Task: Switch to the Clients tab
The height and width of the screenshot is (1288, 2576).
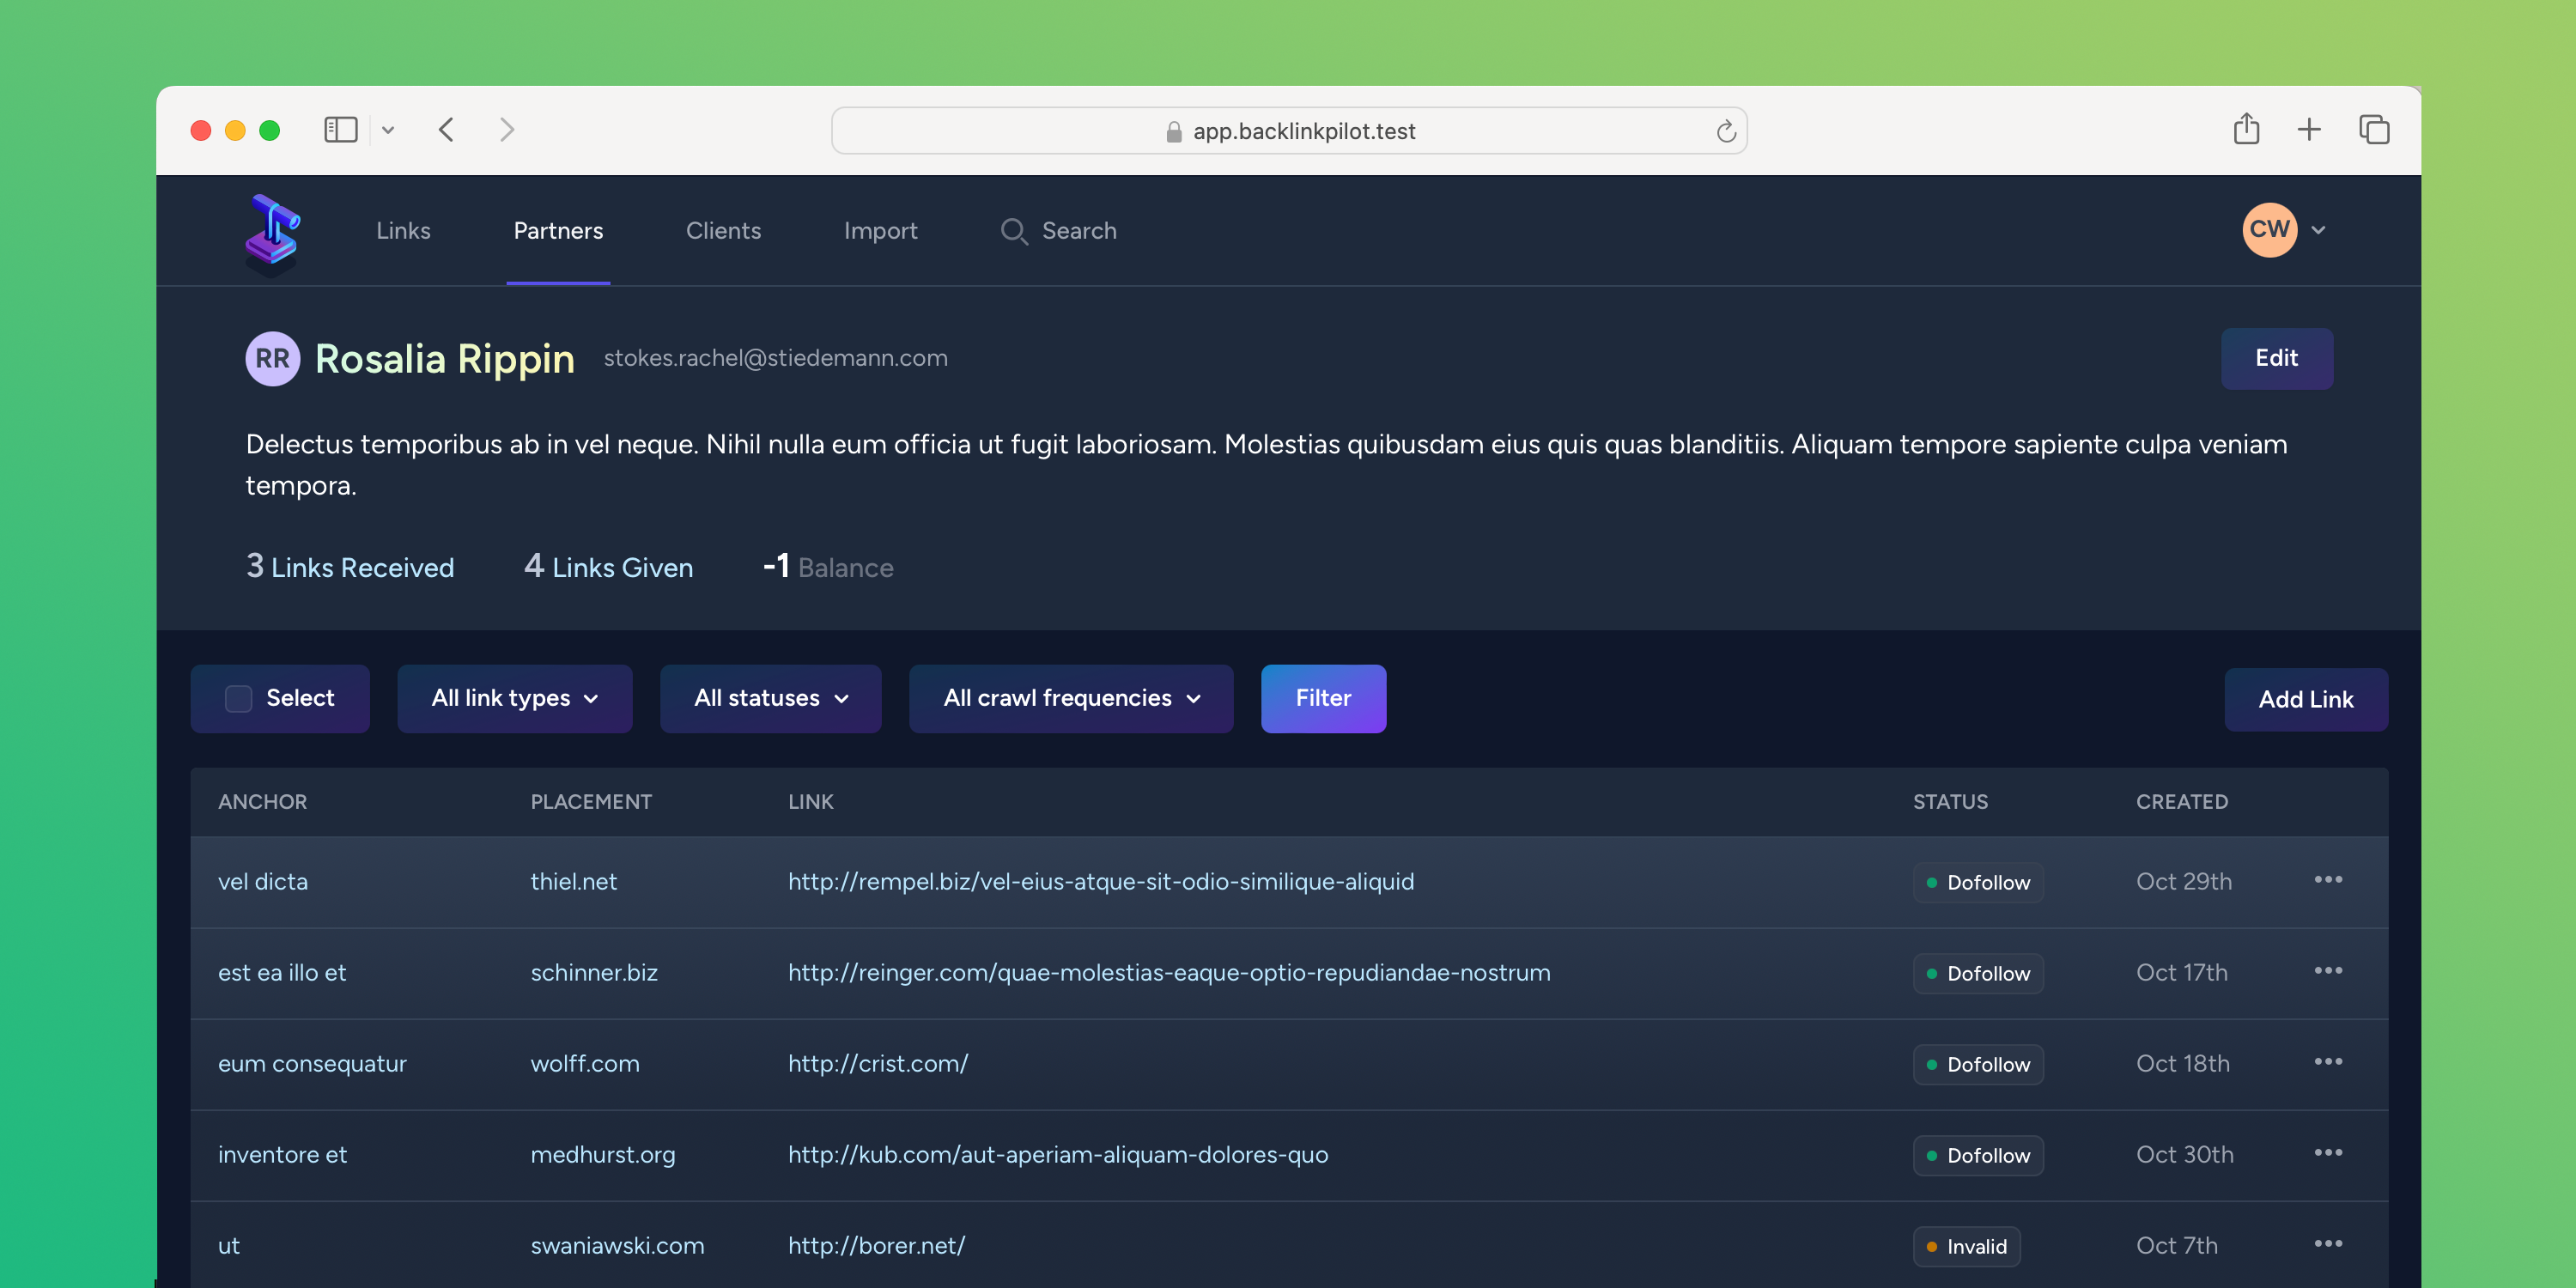Action: click(723, 230)
